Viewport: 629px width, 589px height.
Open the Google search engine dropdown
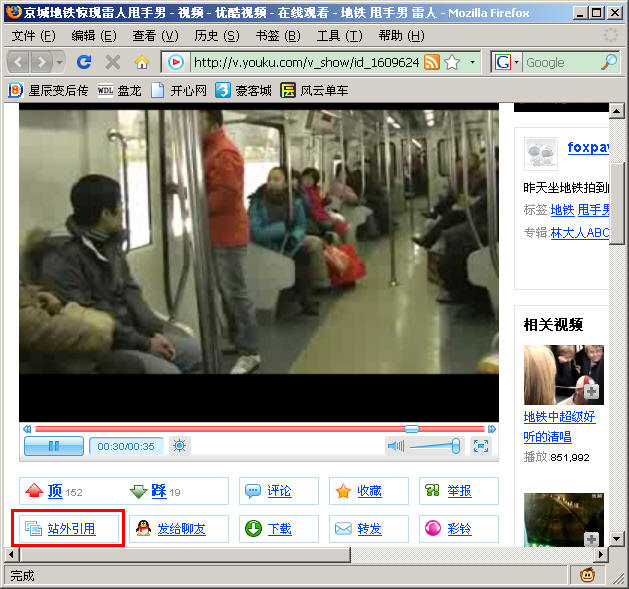coord(508,62)
